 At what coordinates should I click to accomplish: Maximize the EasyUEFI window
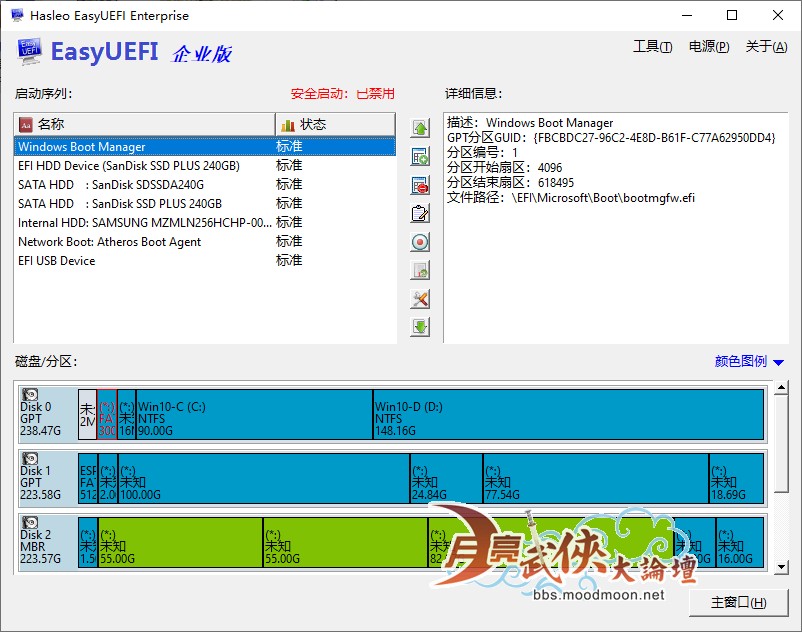pos(732,15)
